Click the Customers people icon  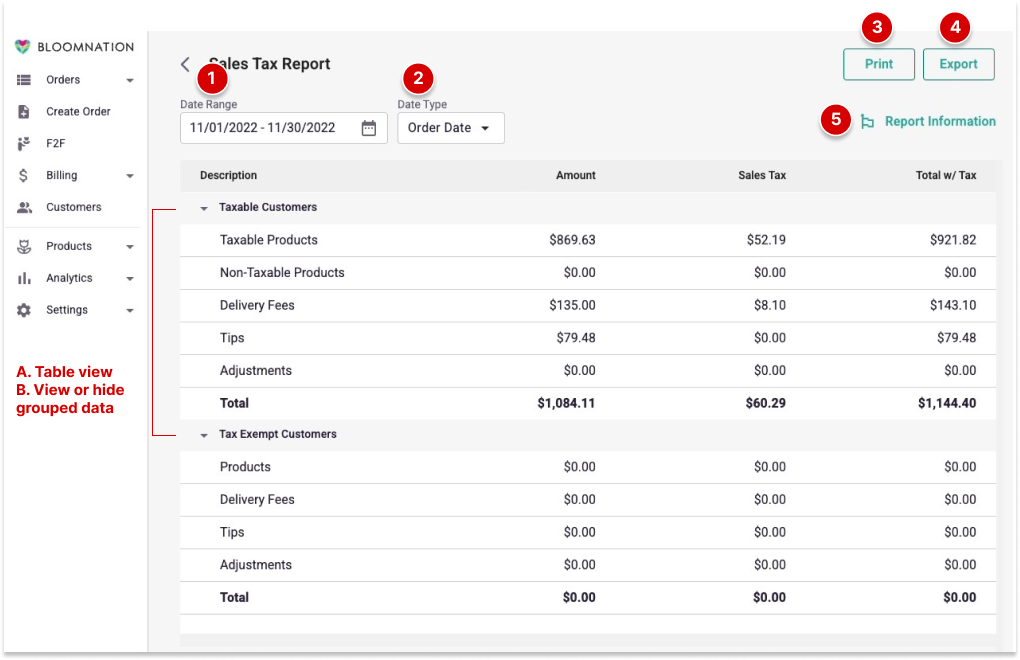click(24, 208)
